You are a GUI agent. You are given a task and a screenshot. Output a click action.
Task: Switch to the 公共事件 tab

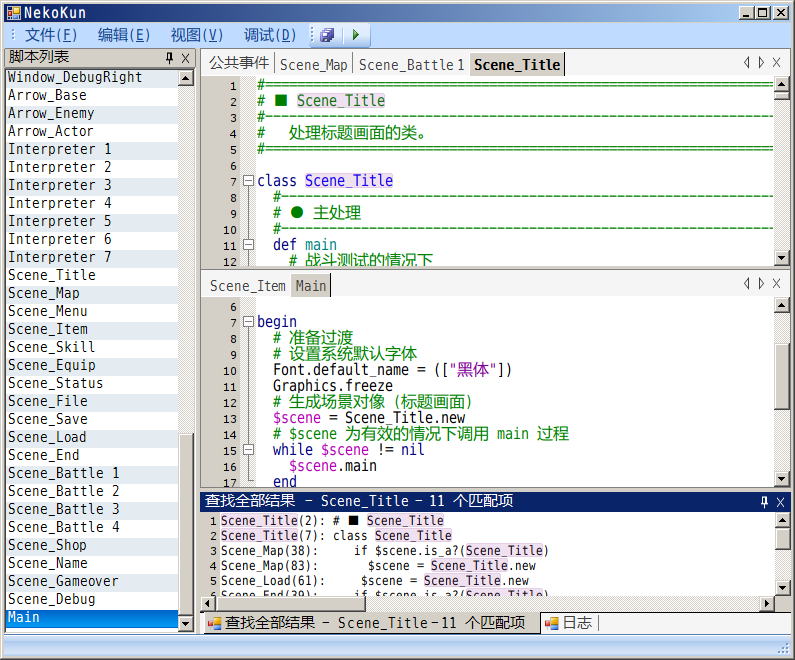pos(239,63)
